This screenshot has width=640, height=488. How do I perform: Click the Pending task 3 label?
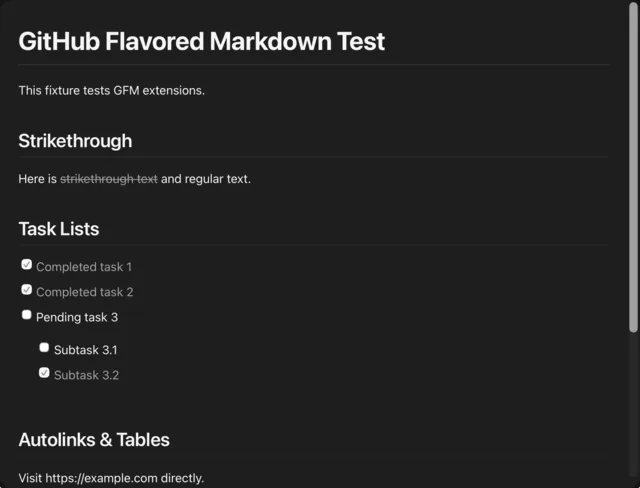(77, 317)
